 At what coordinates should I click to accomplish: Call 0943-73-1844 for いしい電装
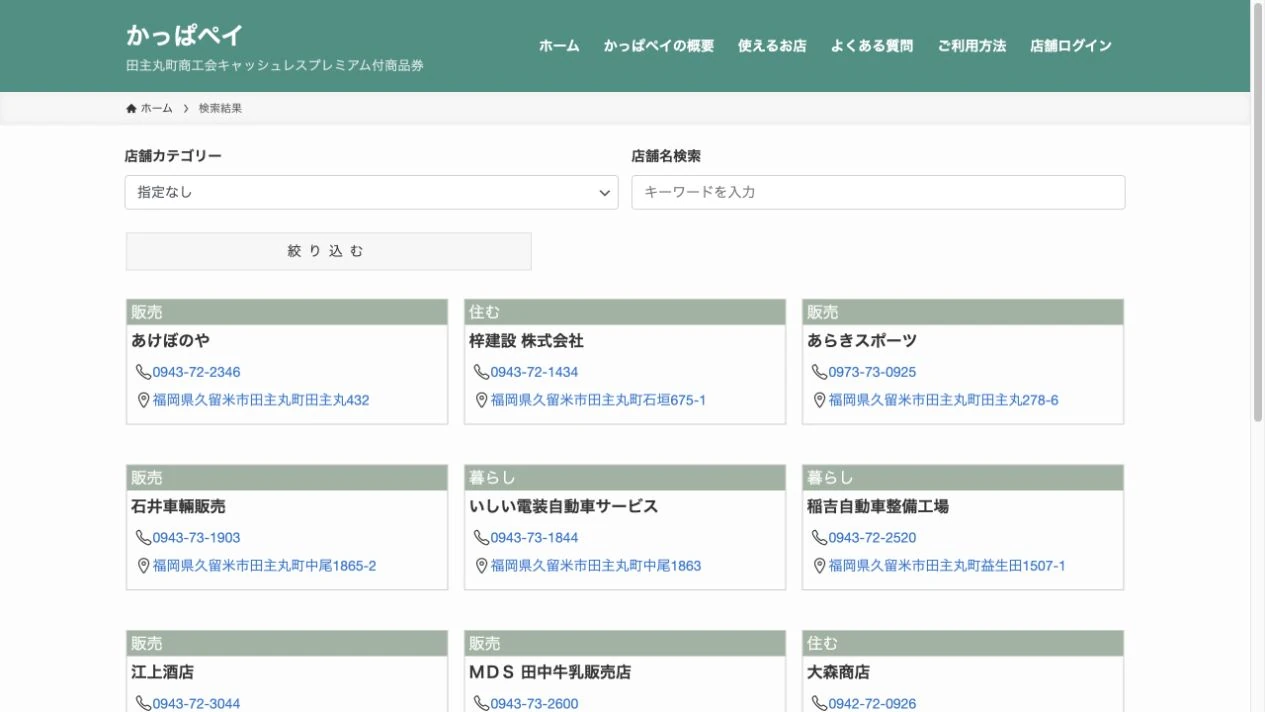tap(534, 538)
